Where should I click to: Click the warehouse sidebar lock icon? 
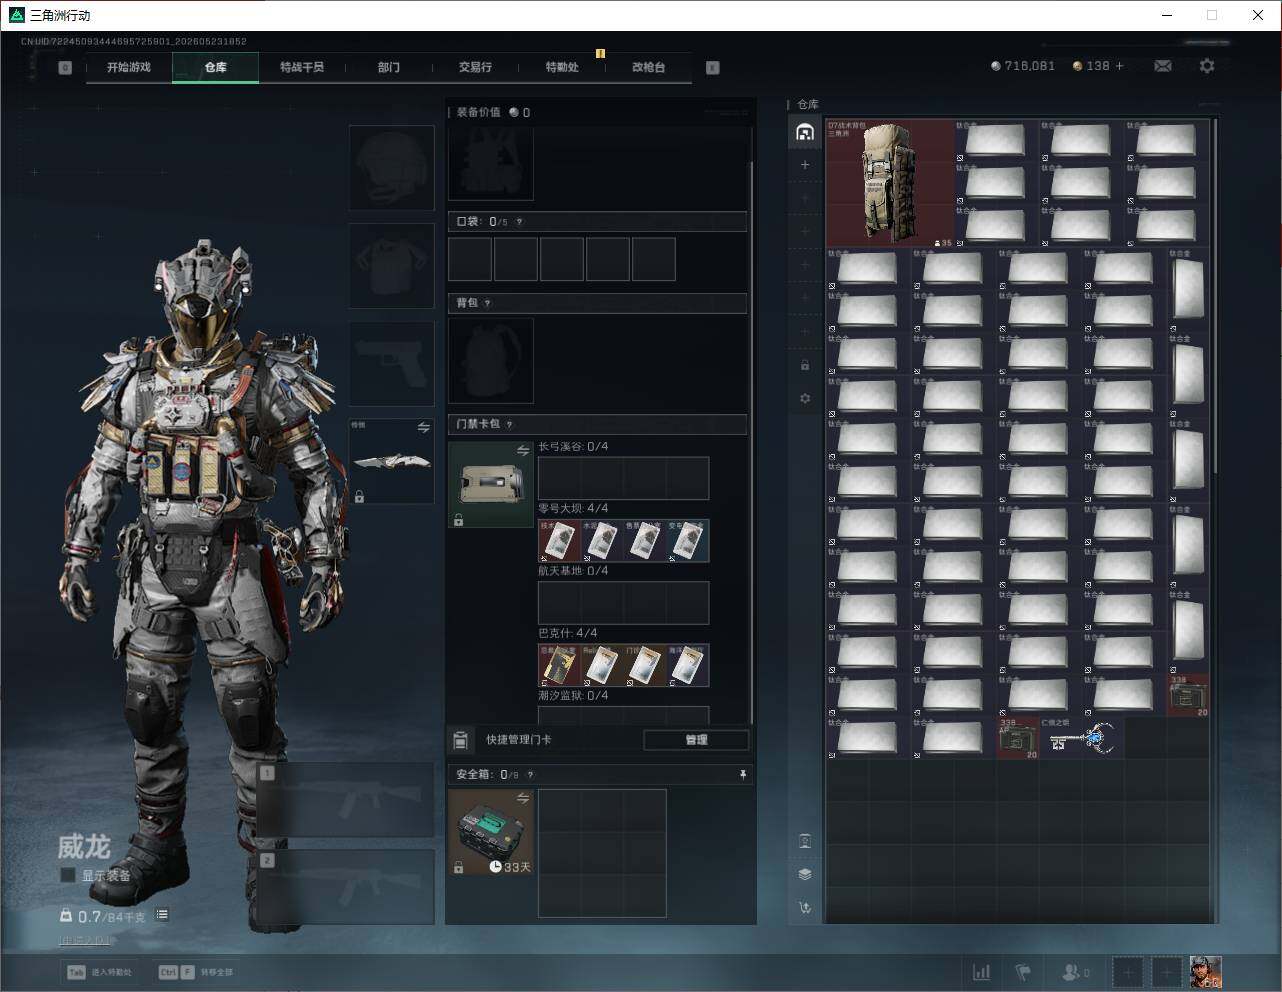click(805, 365)
